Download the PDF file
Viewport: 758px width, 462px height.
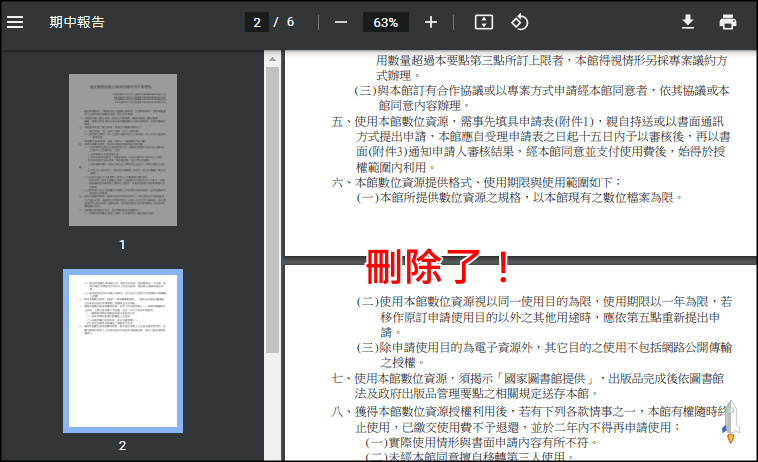pos(688,22)
